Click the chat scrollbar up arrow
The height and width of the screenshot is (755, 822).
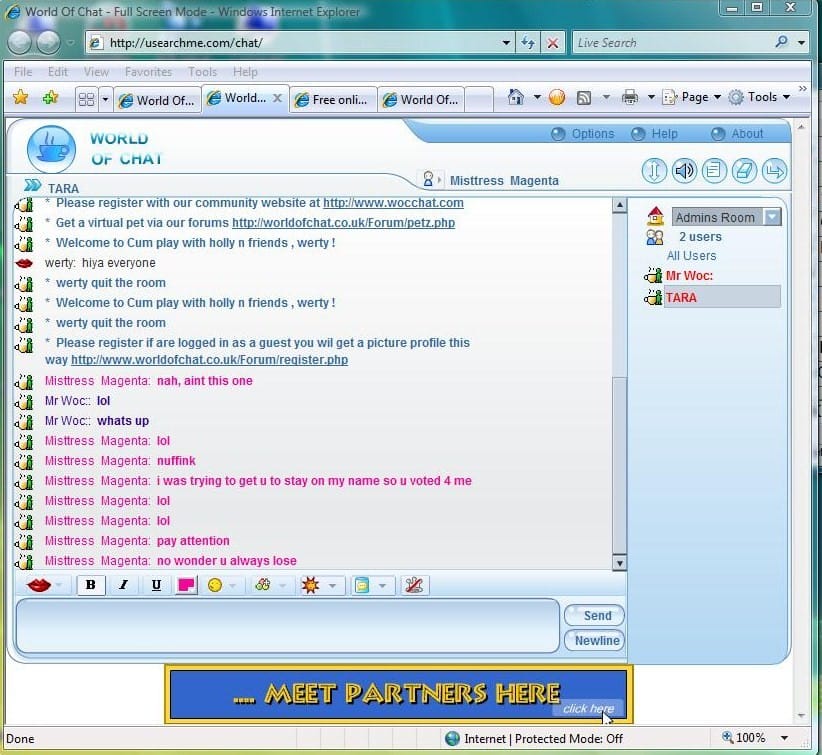(x=619, y=205)
